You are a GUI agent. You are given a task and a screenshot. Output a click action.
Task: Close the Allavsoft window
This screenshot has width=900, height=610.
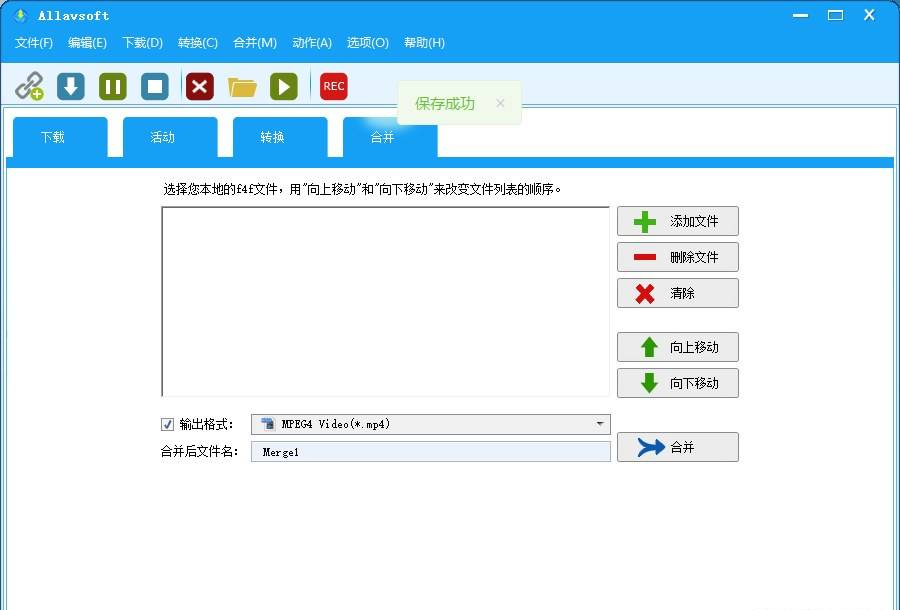coord(869,15)
